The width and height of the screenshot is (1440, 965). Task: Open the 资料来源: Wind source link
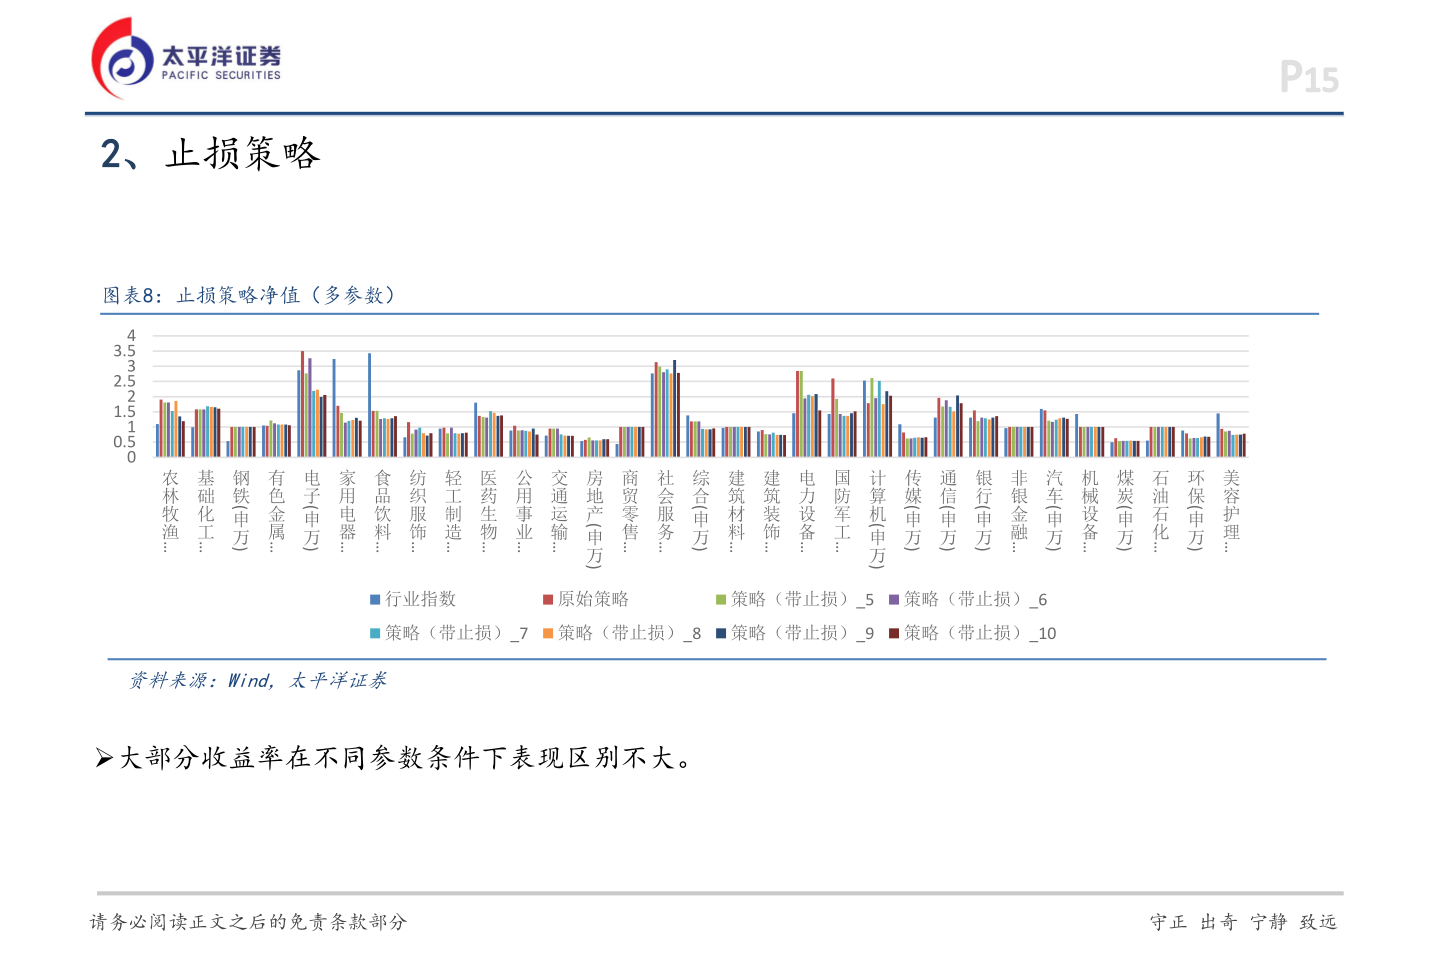[x=258, y=680]
